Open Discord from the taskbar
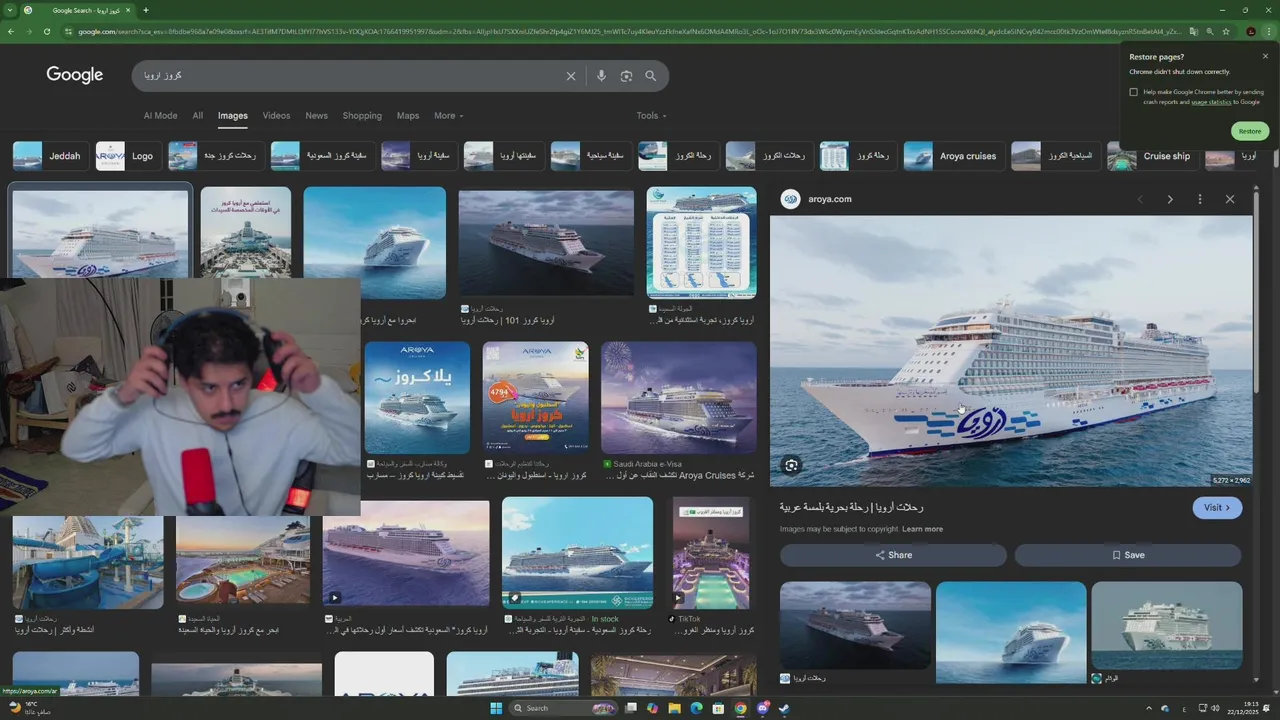This screenshot has height=720, width=1280. pyautogui.click(x=762, y=708)
